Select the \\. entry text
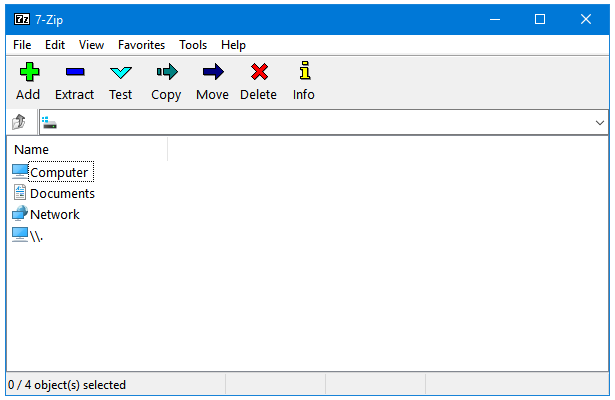615x400 pixels. (36, 236)
